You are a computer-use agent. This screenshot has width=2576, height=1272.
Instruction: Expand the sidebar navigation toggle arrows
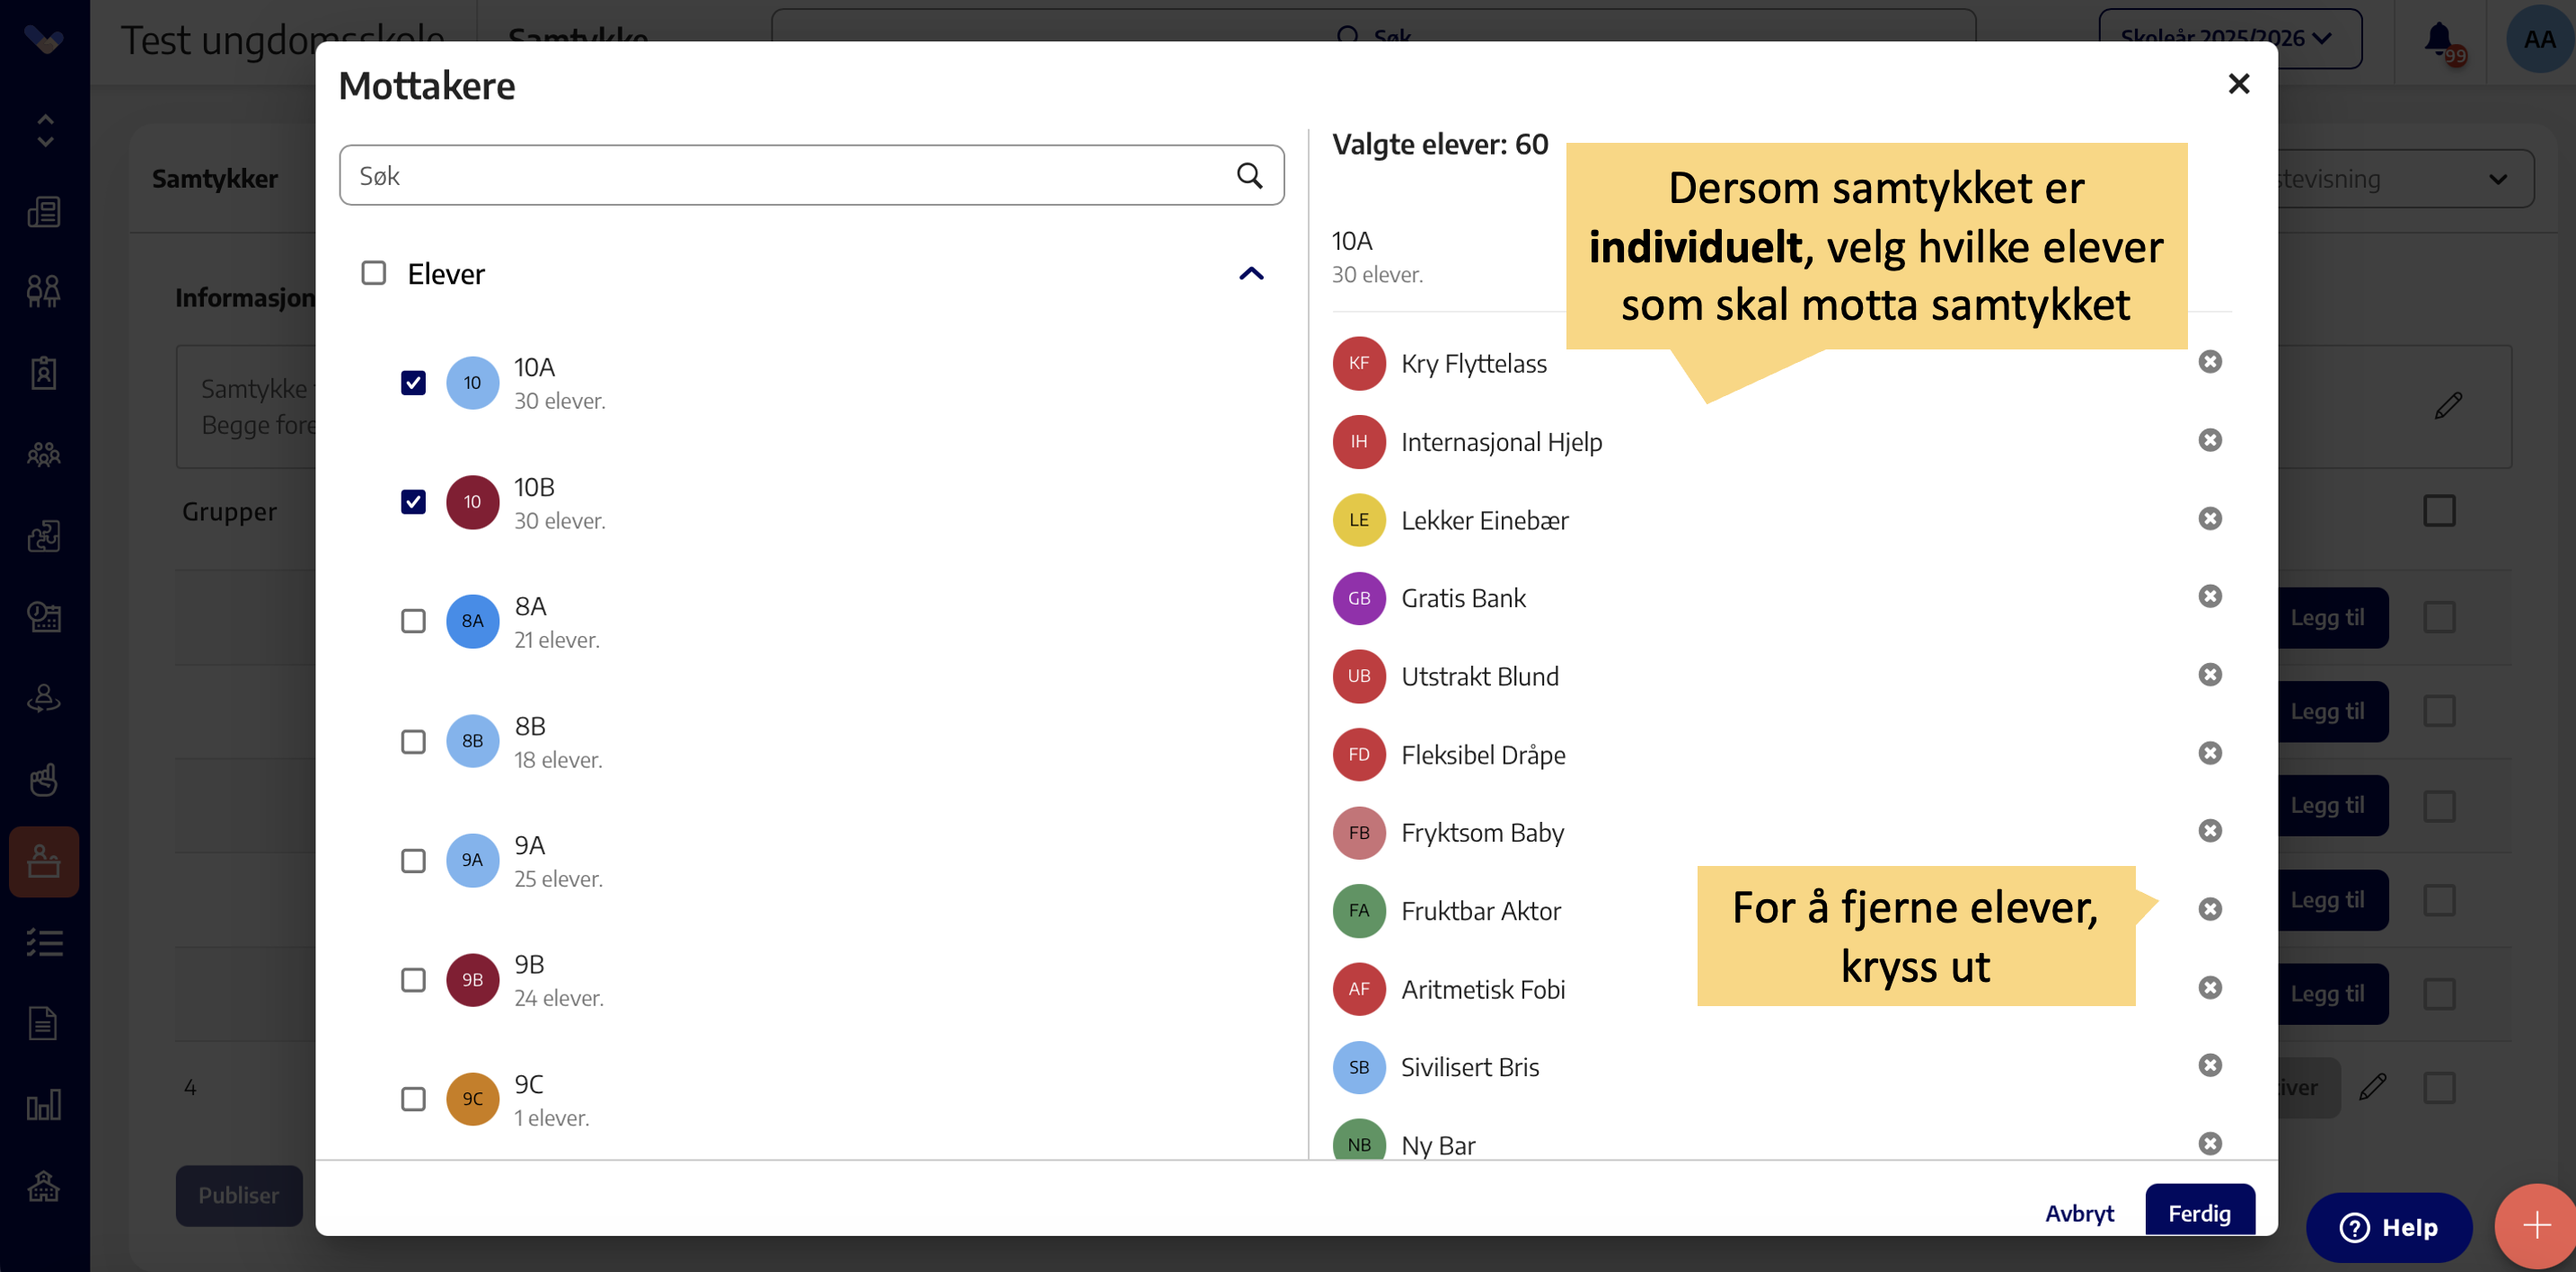coord(45,130)
